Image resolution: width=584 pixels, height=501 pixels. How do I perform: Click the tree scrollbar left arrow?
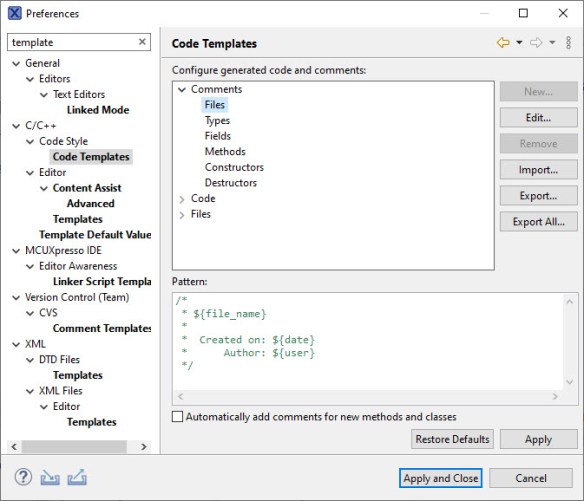[x=14, y=446]
